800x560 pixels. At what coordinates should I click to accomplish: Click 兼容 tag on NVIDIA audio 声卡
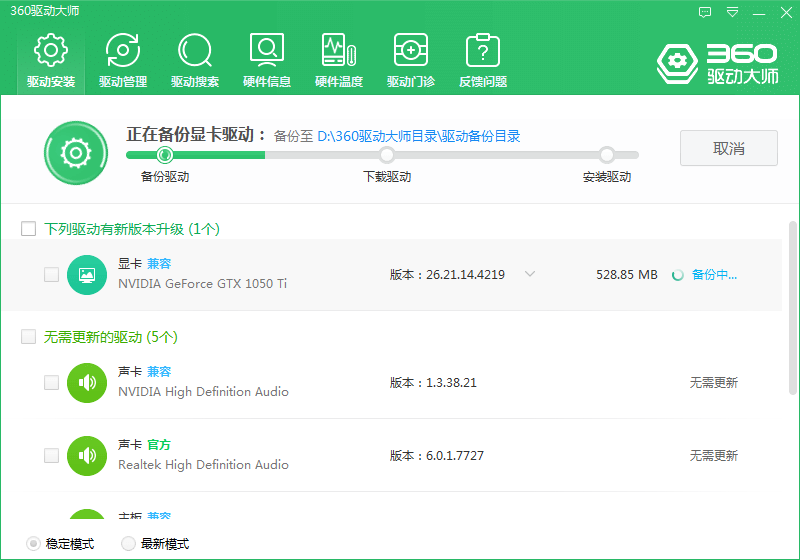point(159,372)
